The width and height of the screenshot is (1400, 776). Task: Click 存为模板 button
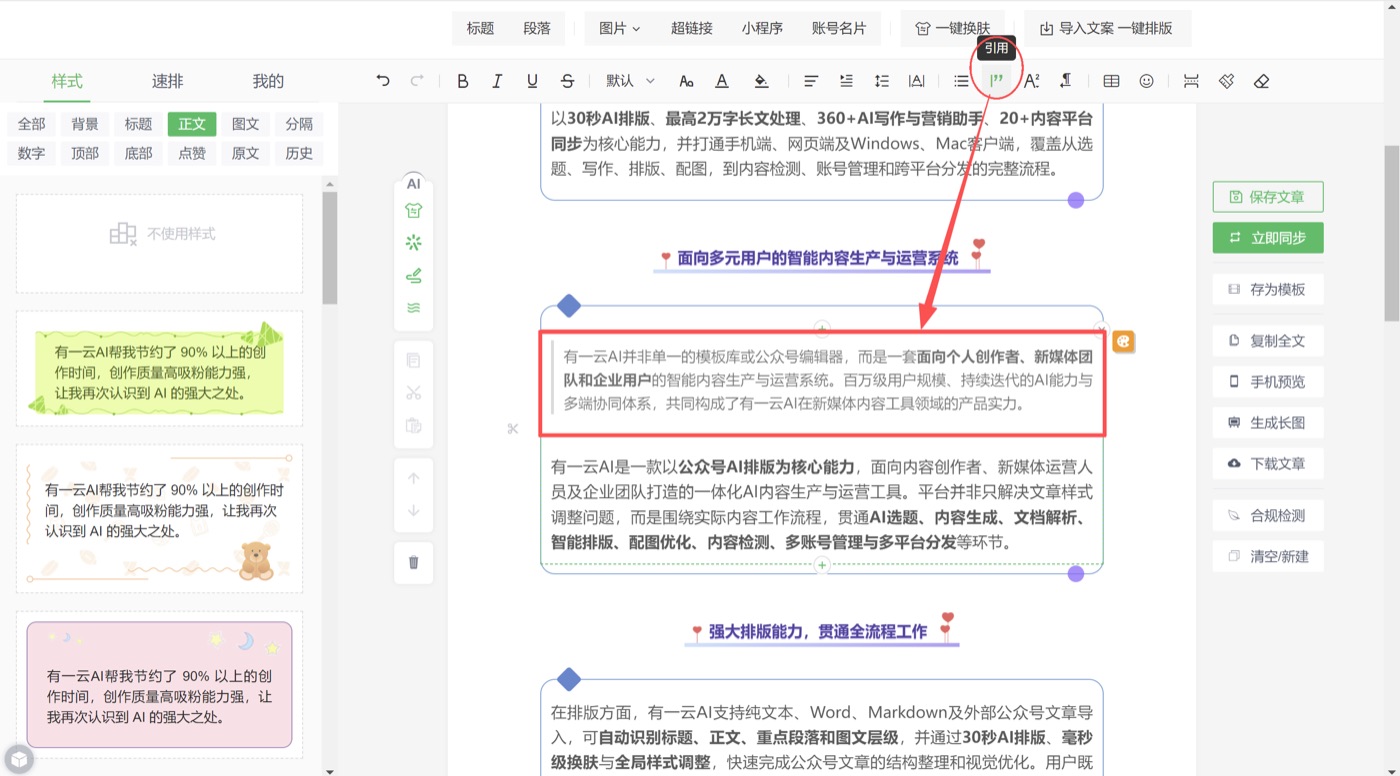click(x=1268, y=289)
